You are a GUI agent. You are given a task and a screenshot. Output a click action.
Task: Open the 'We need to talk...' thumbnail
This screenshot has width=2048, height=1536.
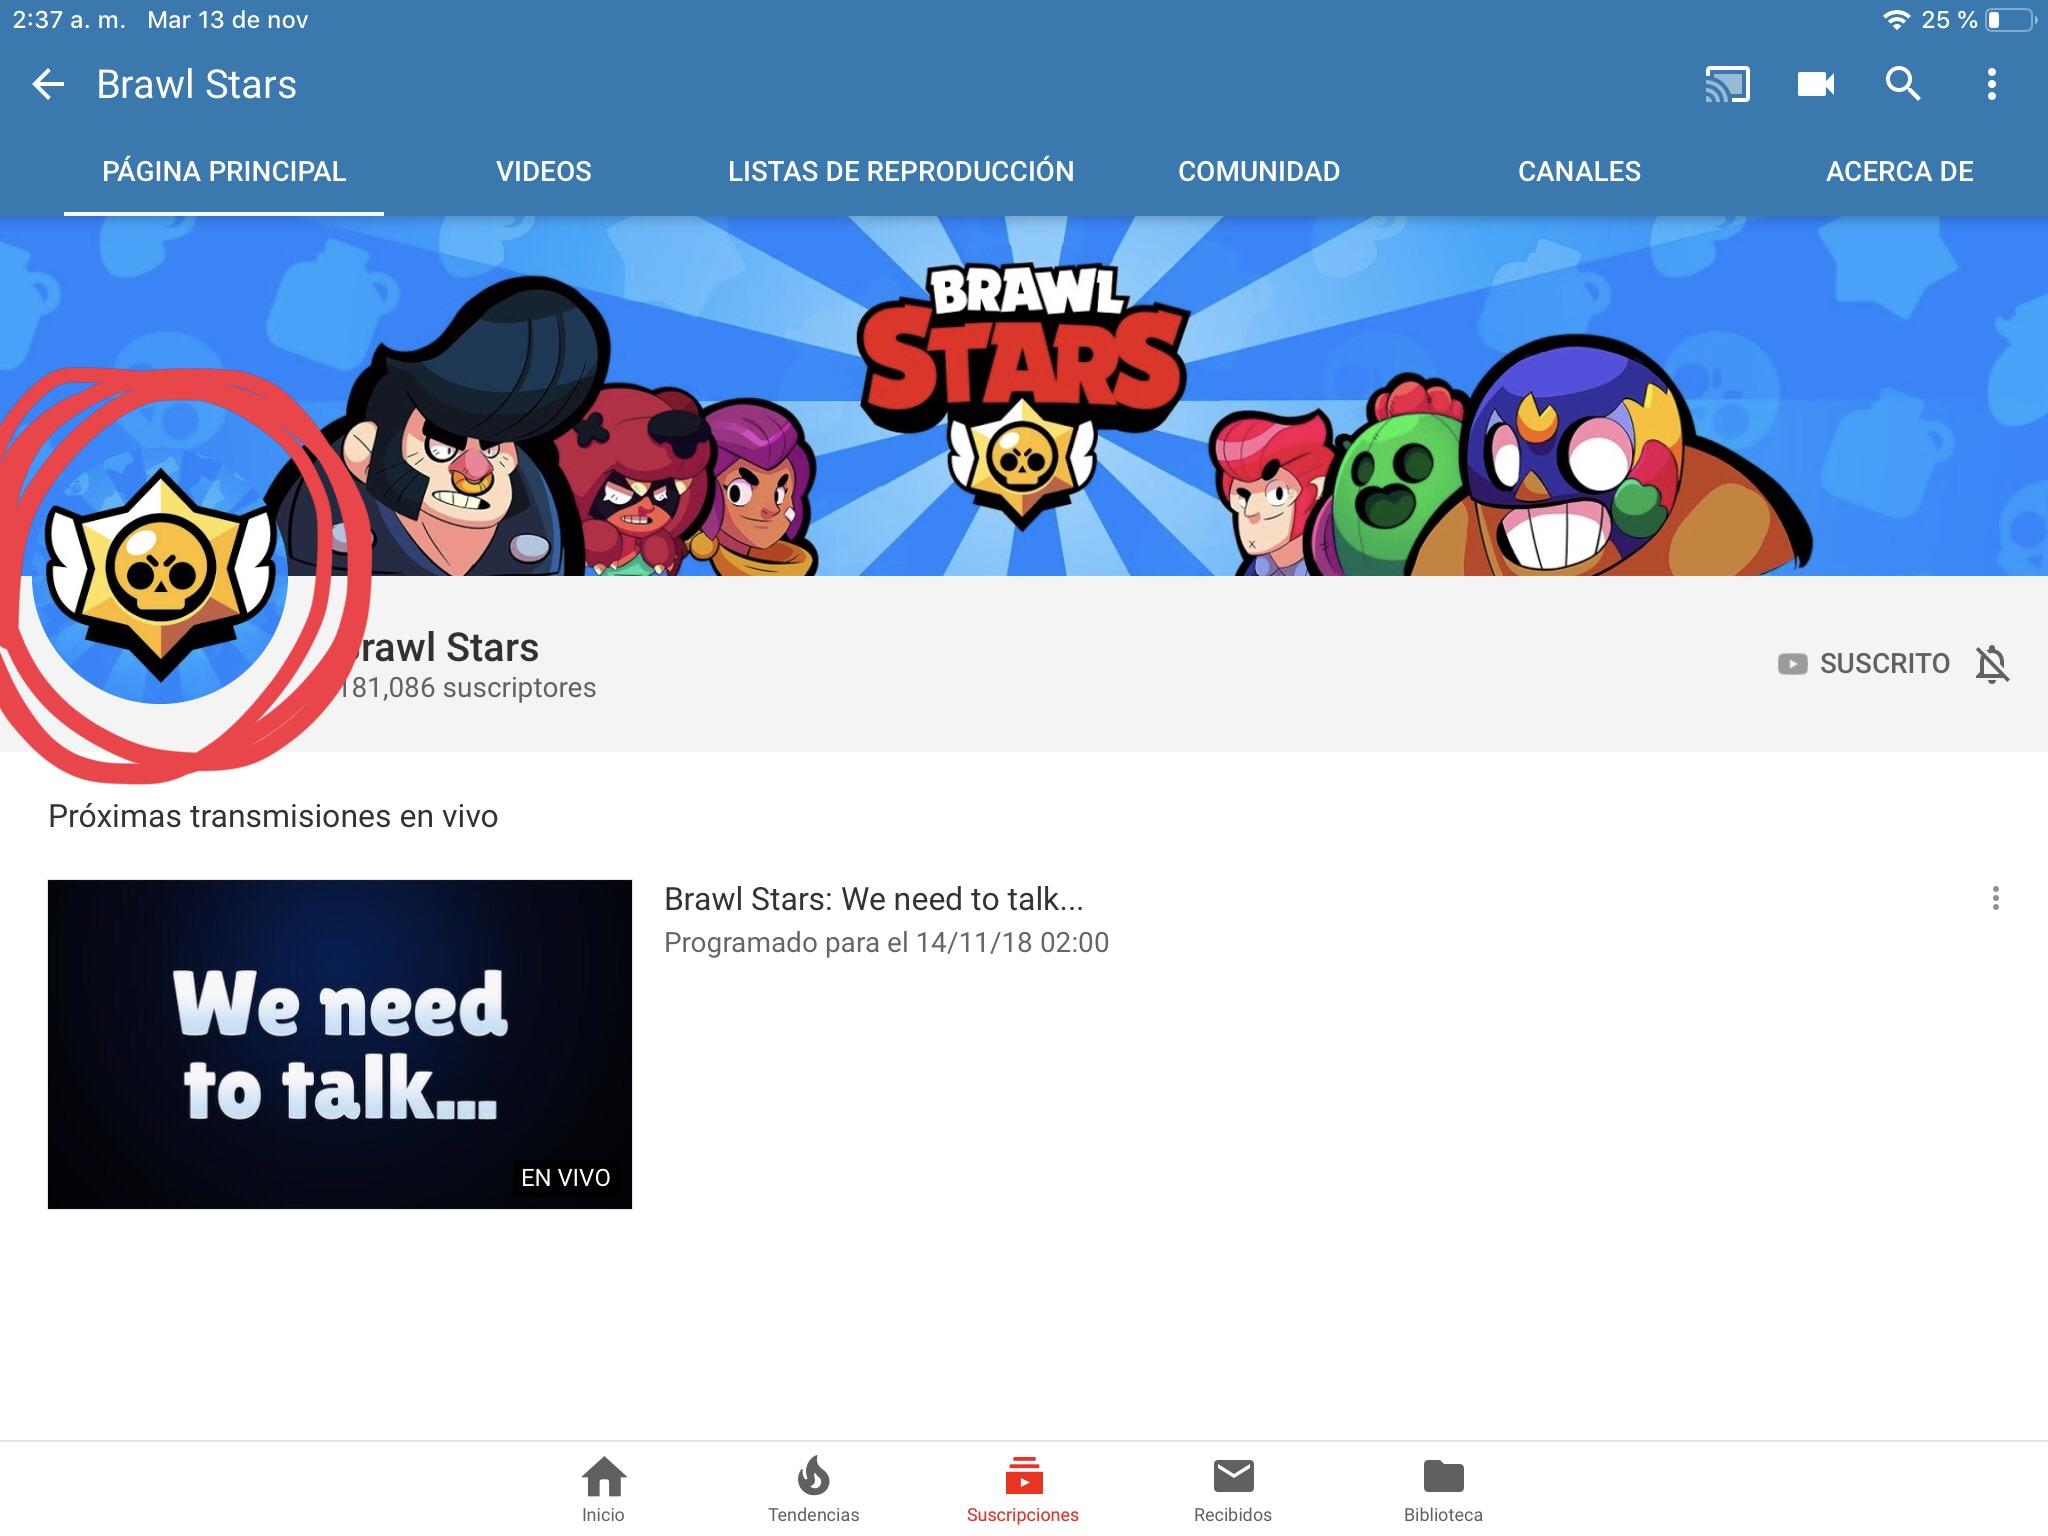click(x=340, y=1044)
